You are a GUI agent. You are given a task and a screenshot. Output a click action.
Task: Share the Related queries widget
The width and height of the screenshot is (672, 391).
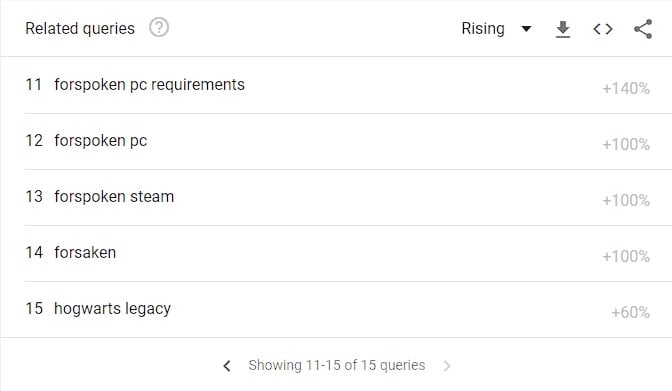643,29
